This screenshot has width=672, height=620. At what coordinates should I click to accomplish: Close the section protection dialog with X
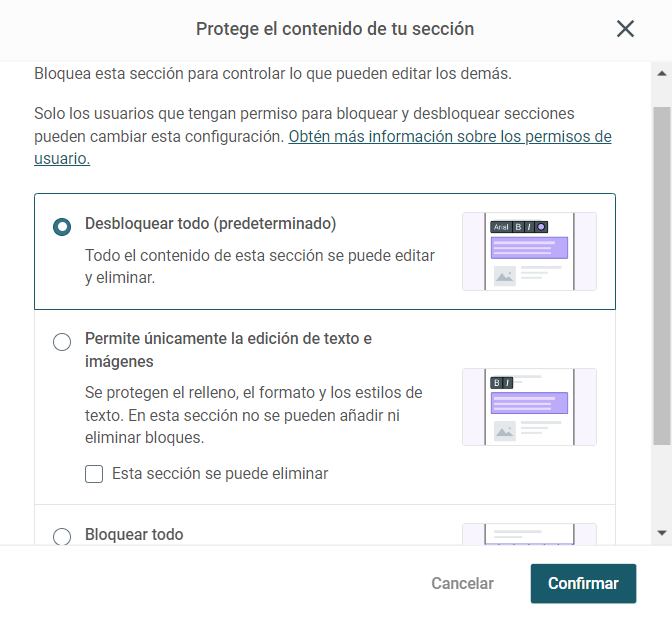[625, 29]
